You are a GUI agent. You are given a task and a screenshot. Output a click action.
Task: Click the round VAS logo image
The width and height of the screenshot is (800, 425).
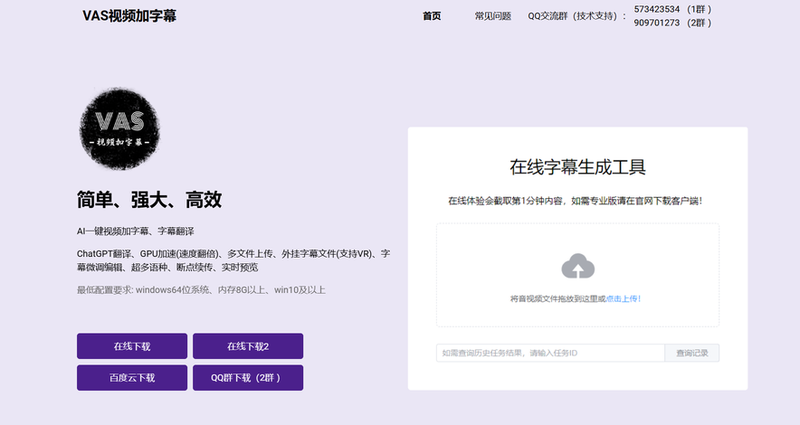[120, 129]
